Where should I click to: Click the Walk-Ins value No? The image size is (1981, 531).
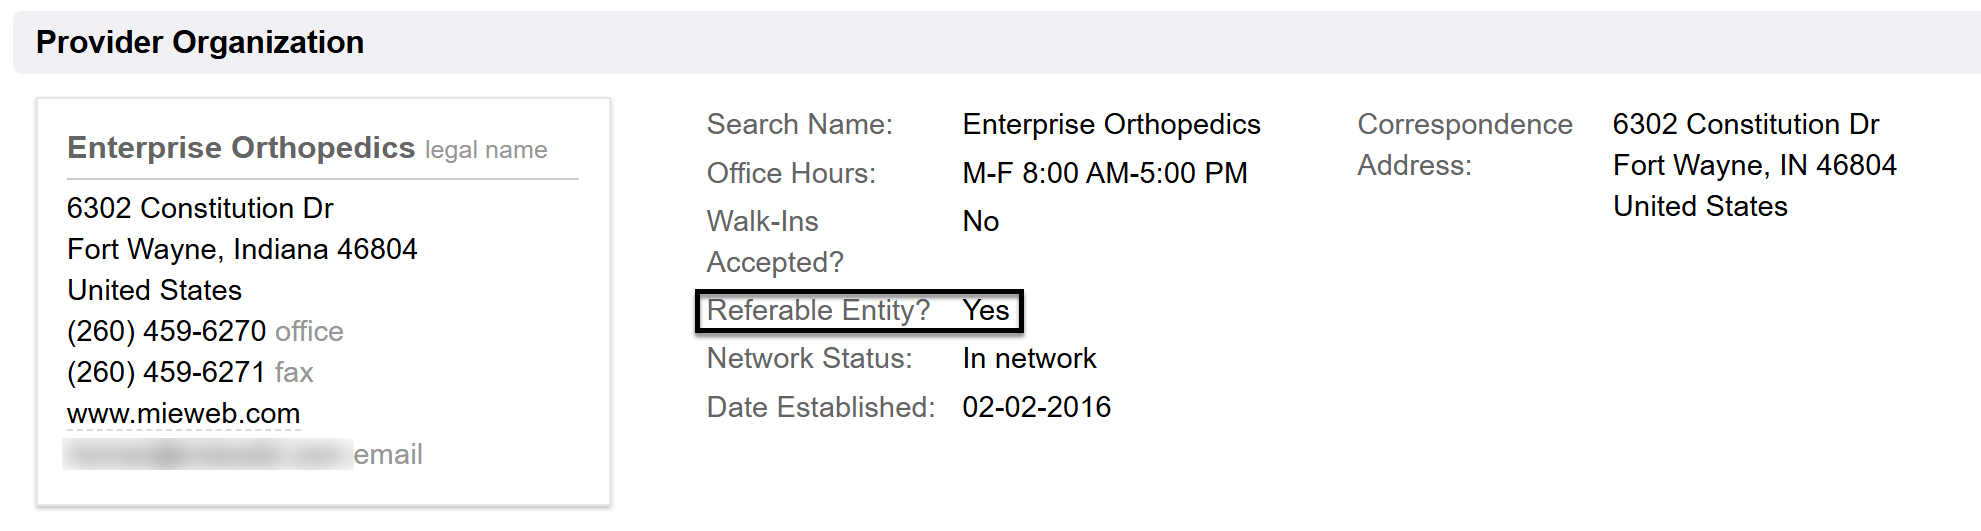click(980, 221)
